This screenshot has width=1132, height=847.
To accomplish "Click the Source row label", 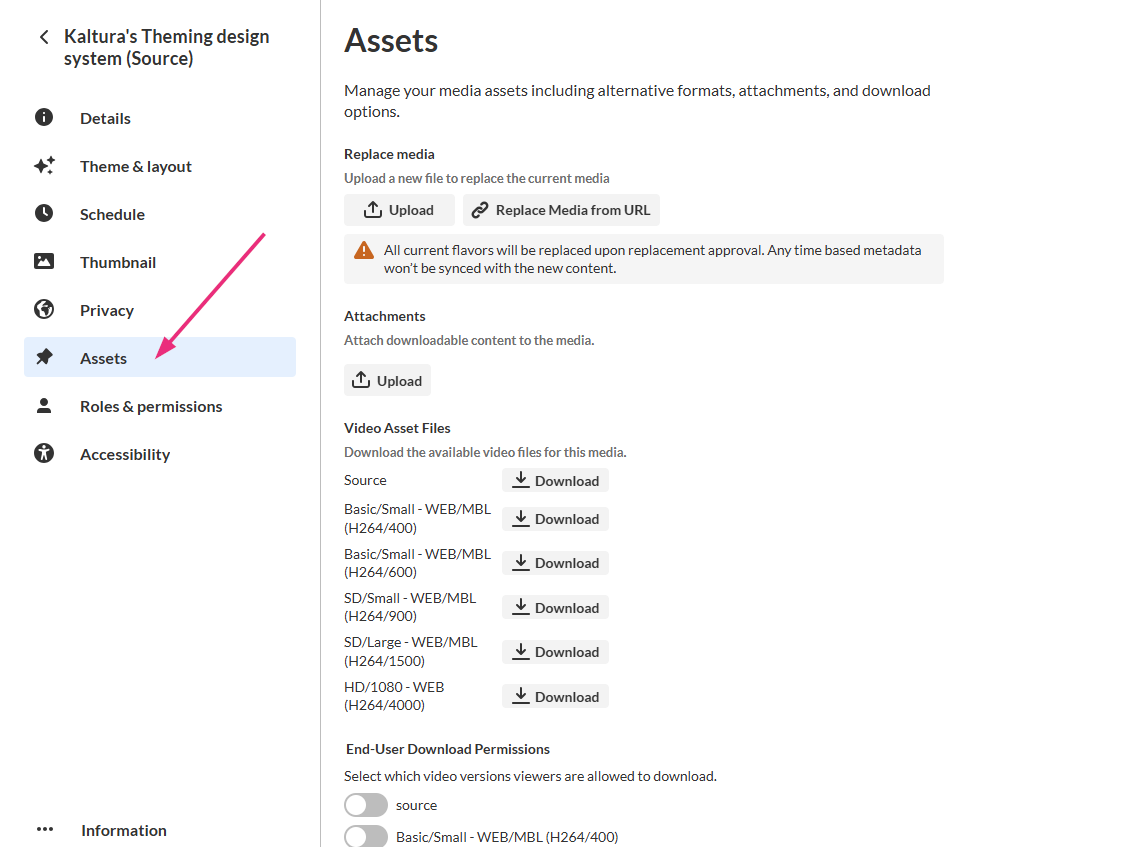I will [365, 480].
